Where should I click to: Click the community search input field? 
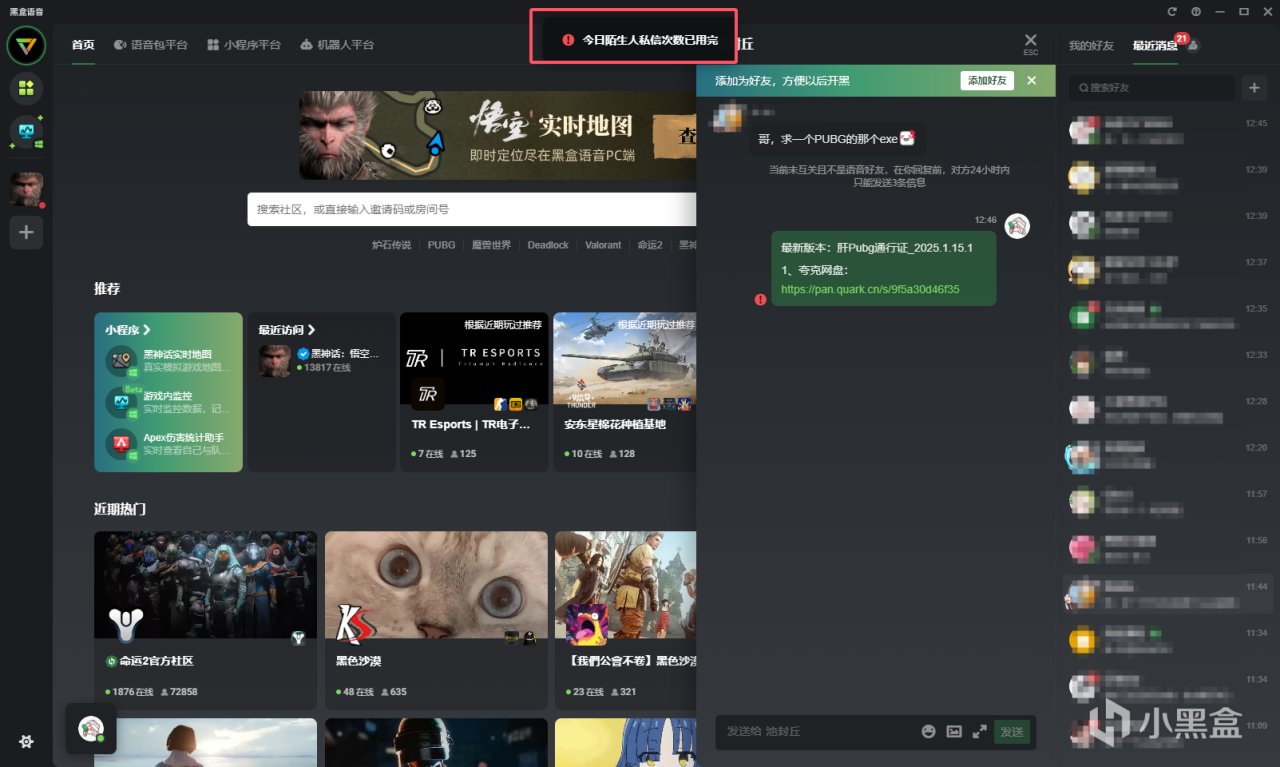click(x=471, y=209)
